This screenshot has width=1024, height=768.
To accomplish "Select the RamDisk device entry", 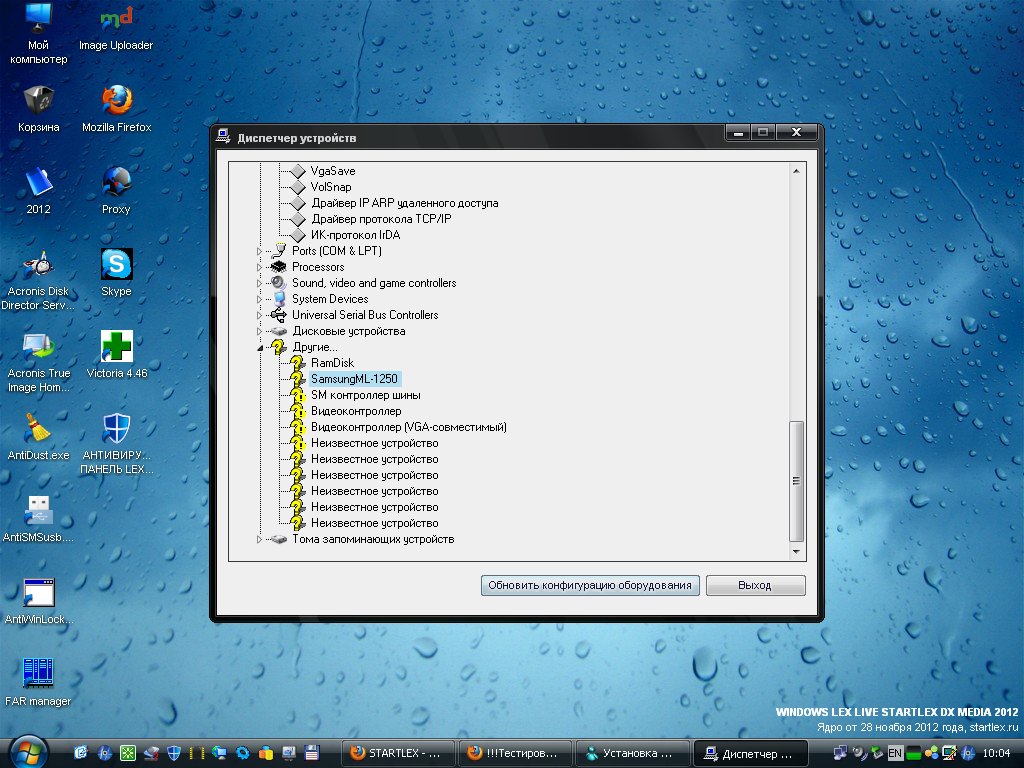I will 332,363.
